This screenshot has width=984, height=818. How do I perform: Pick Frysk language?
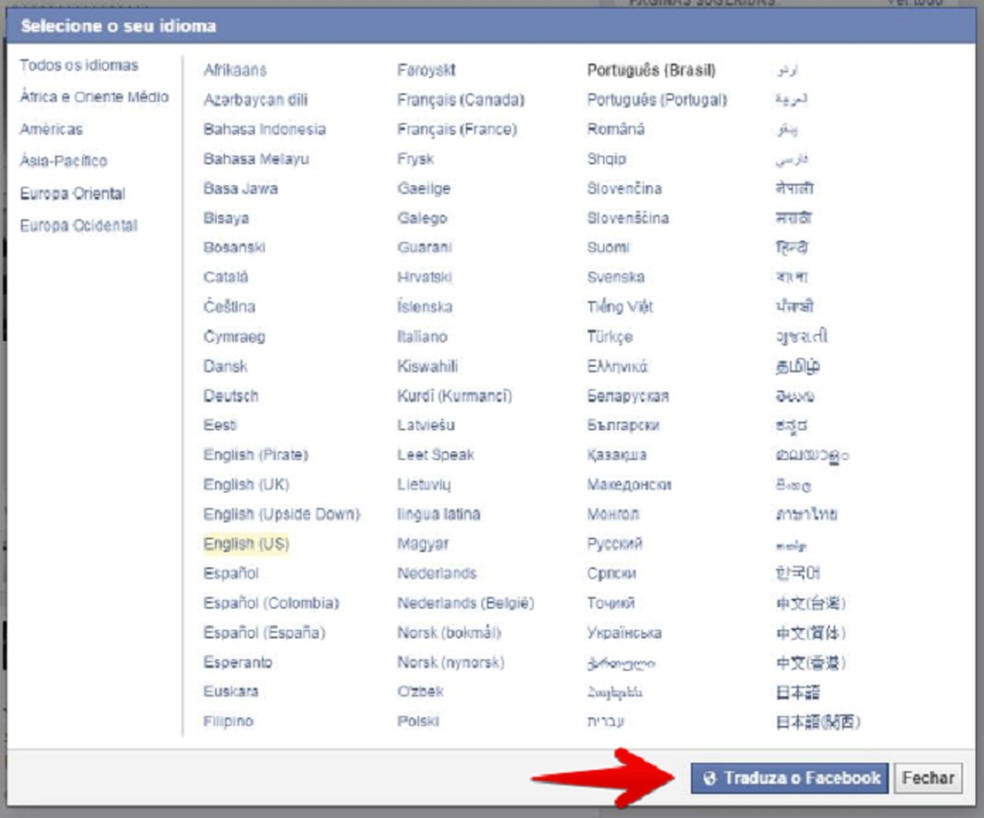tap(415, 159)
